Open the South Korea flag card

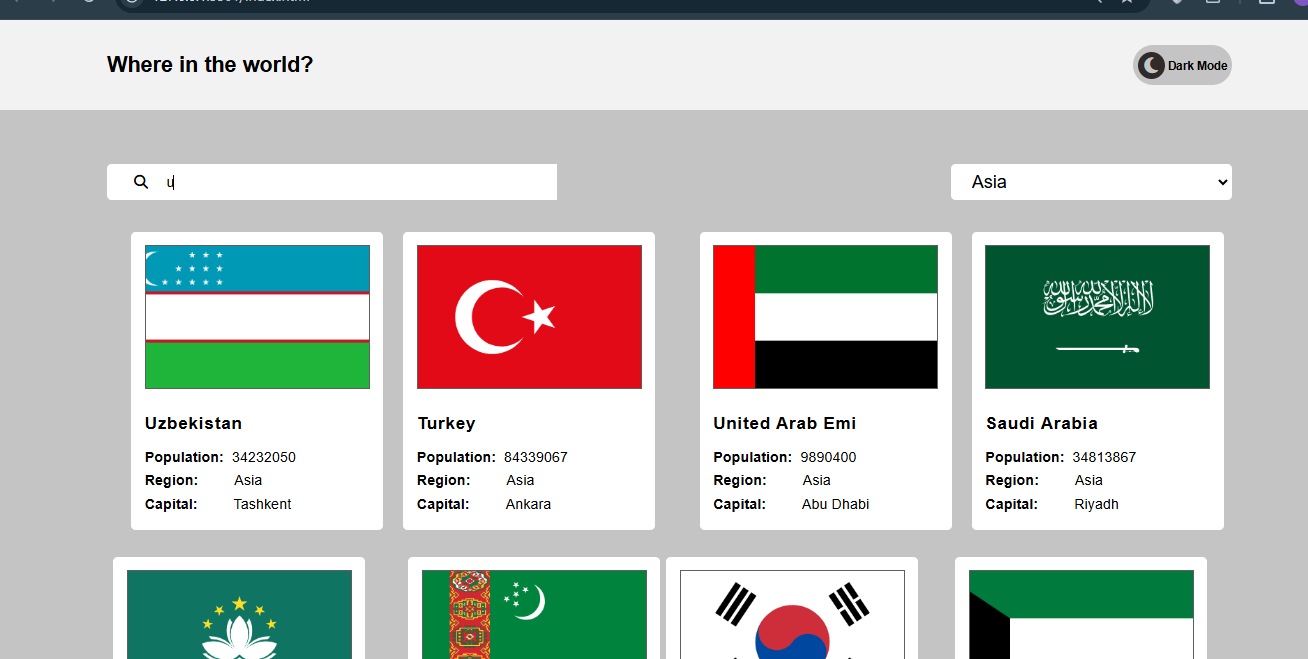click(792, 614)
